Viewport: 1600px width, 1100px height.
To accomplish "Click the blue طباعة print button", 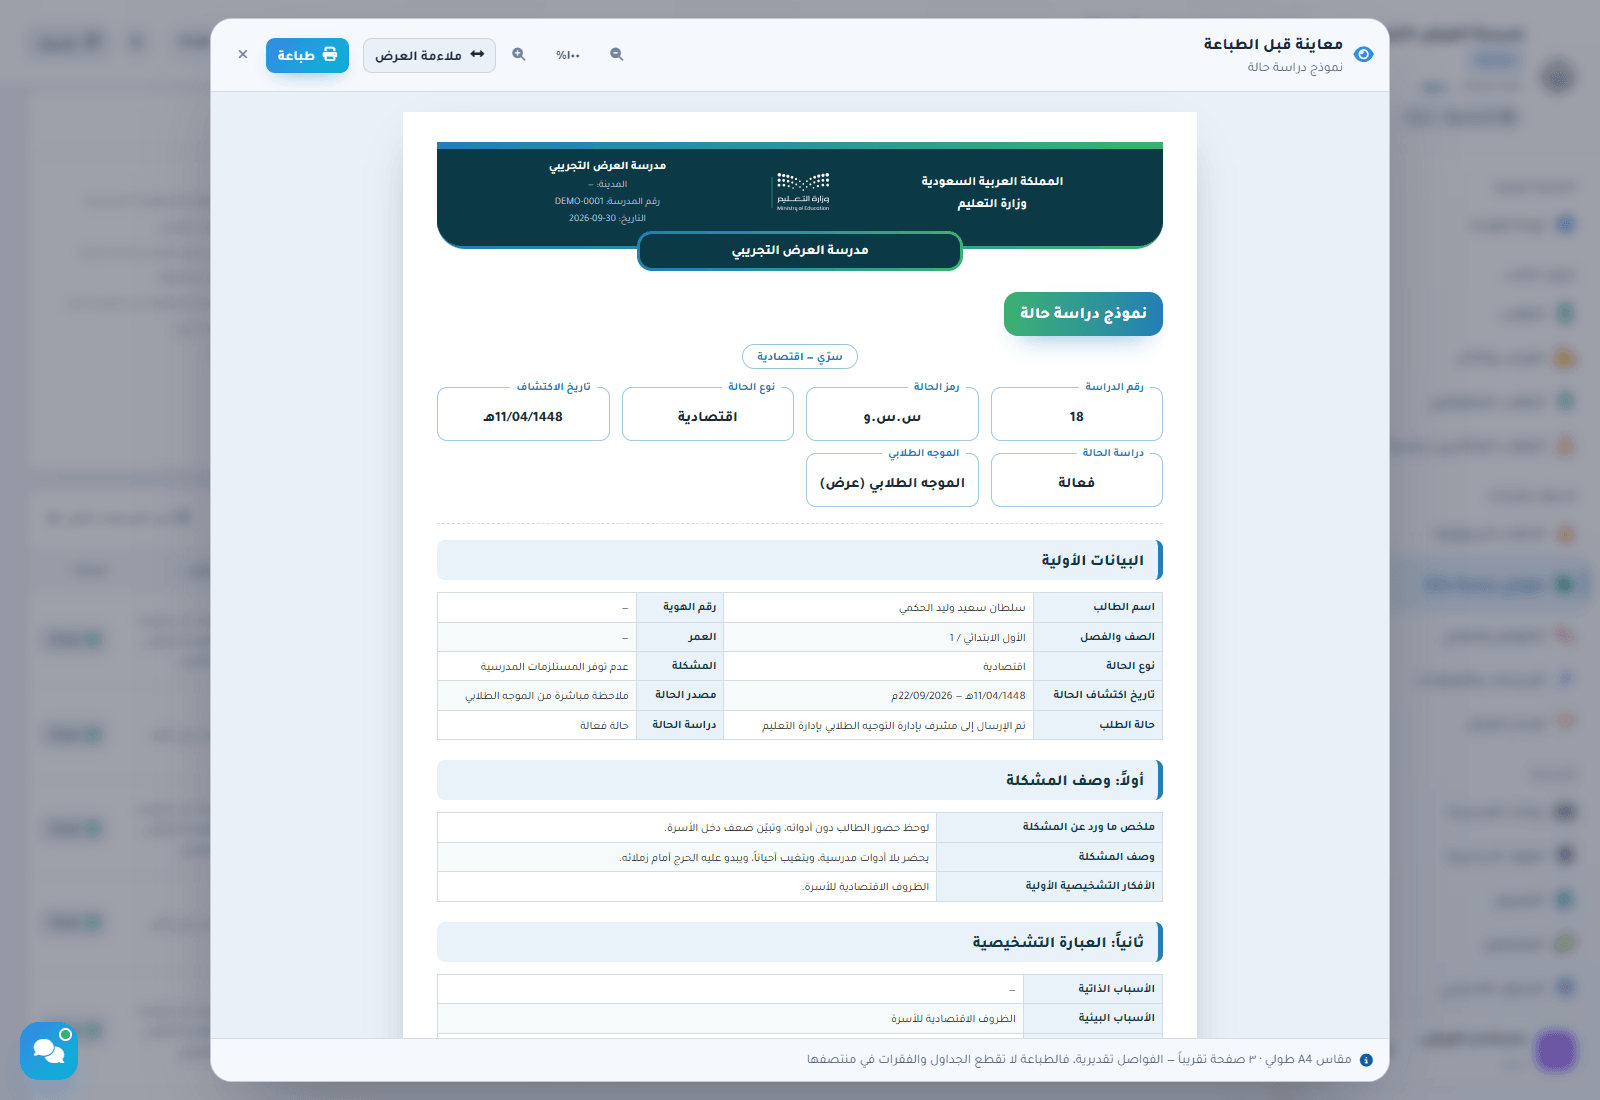I will pos(307,55).
